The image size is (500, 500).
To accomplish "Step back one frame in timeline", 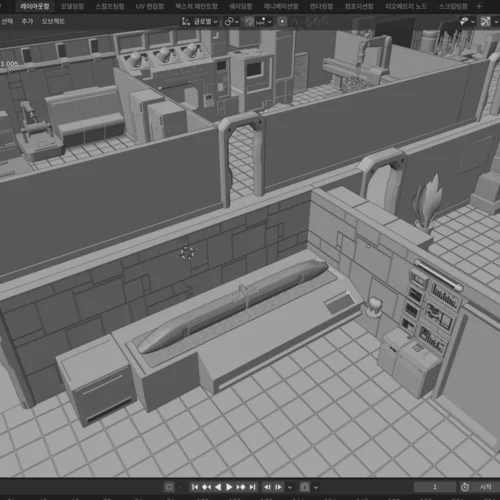I will pyautogui.click(x=267, y=487).
